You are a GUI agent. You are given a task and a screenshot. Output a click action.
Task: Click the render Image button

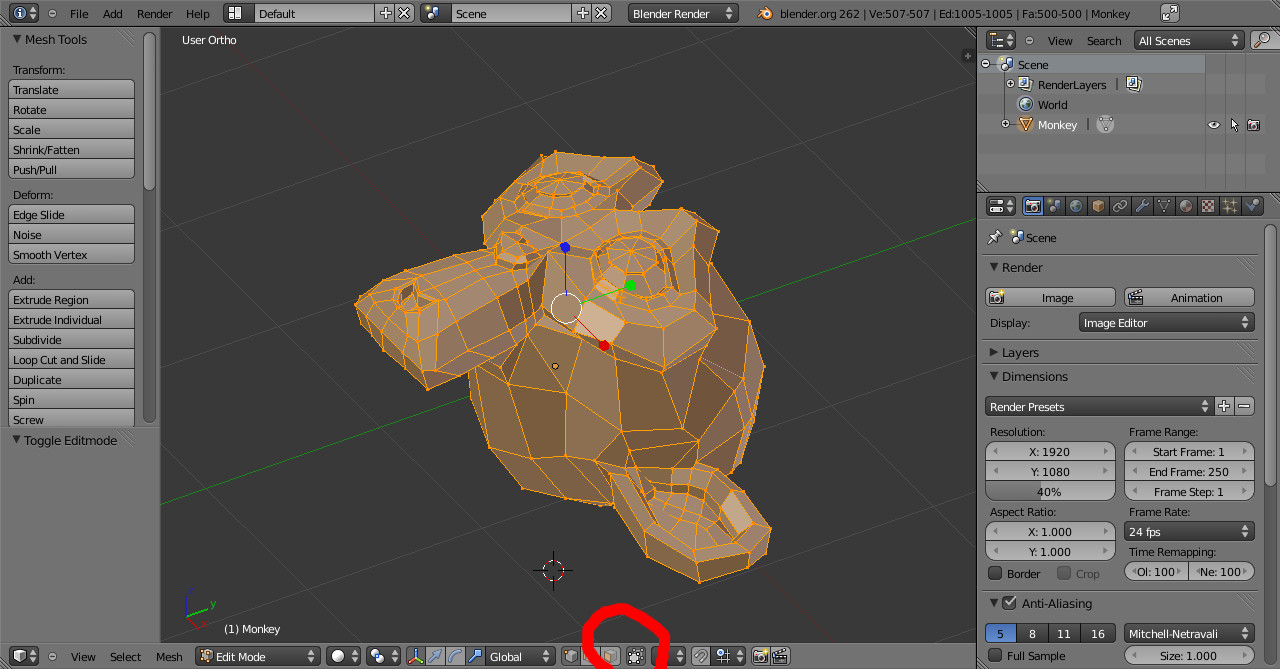[1050, 297]
